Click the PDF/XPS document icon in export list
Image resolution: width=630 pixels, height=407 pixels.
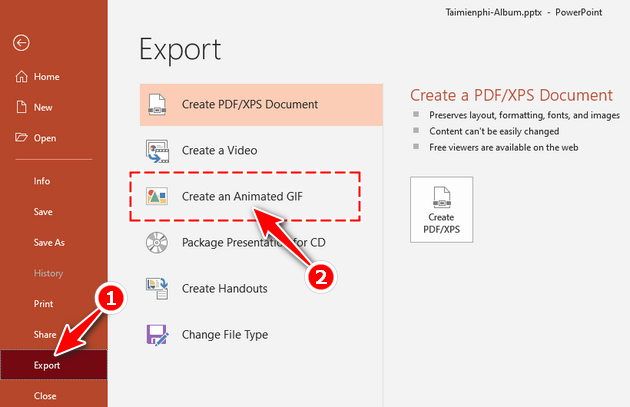[x=157, y=104]
